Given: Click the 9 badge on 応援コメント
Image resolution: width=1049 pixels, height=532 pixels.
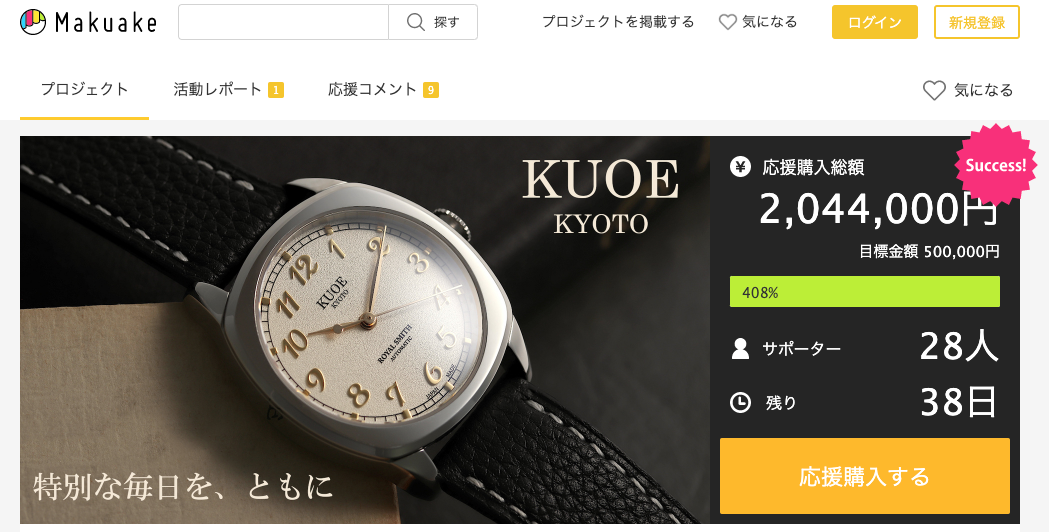Looking at the screenshot, I should (x=431, y=90).
